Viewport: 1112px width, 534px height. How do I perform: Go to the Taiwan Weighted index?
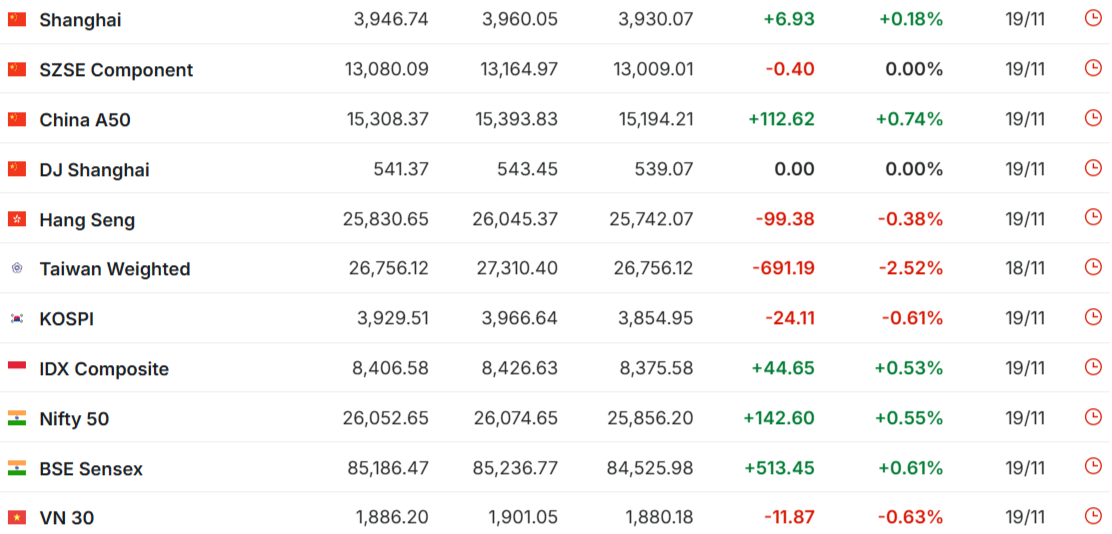[114, 269]
